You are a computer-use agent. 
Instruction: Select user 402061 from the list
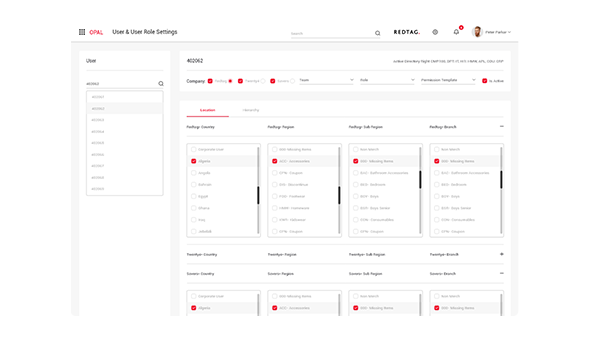[x=125, y=97]
